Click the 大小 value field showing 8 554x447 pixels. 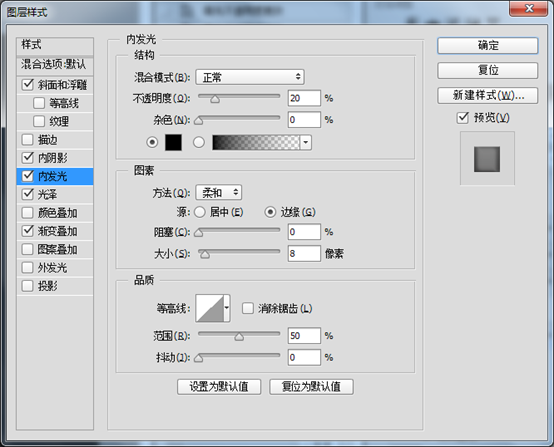[304, 253]
